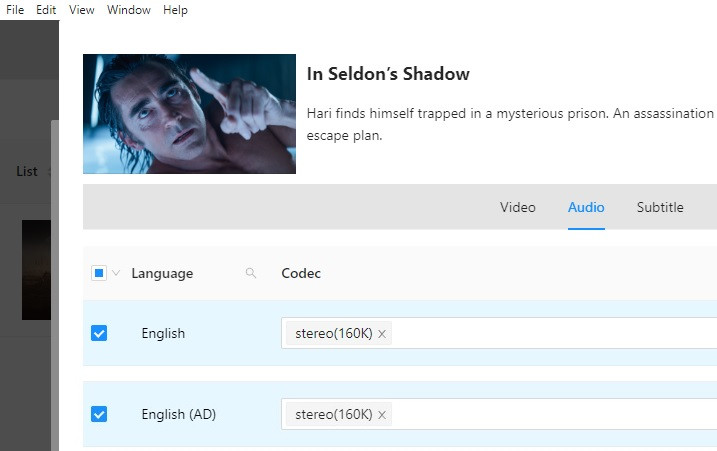Expand selection chevron beside header checkbox
The image size is (717, 451).
(x=115, y=273)
